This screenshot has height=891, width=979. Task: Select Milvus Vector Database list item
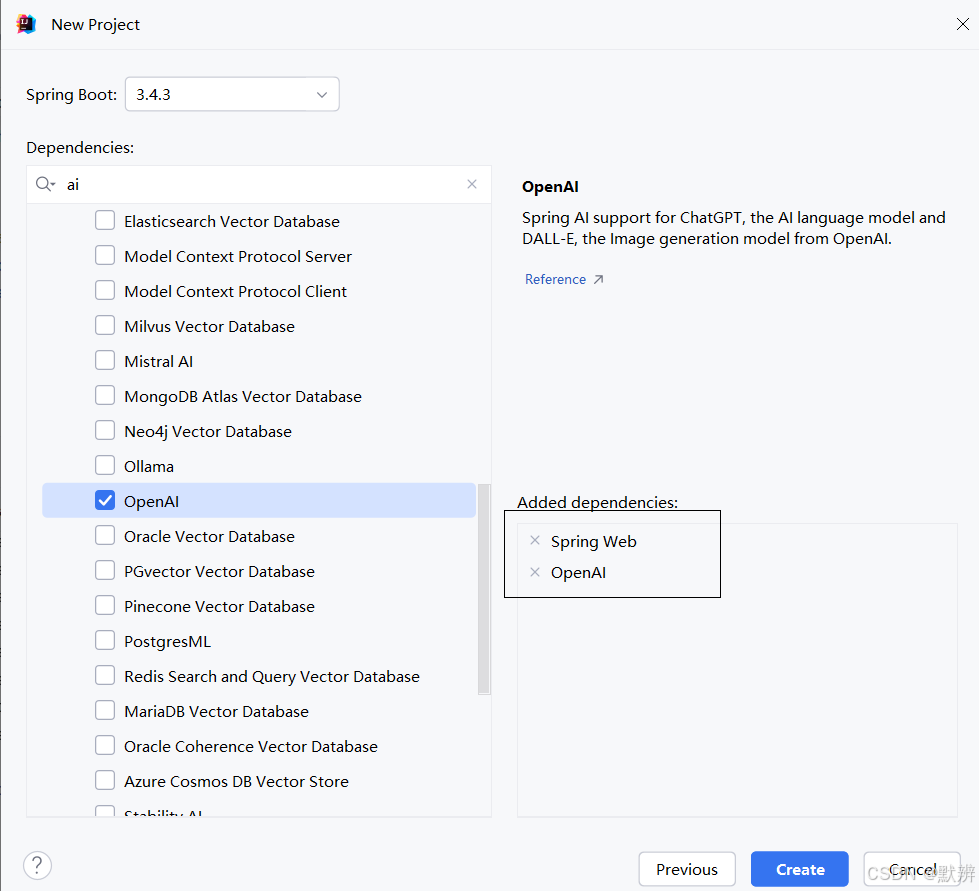[209, 326]
